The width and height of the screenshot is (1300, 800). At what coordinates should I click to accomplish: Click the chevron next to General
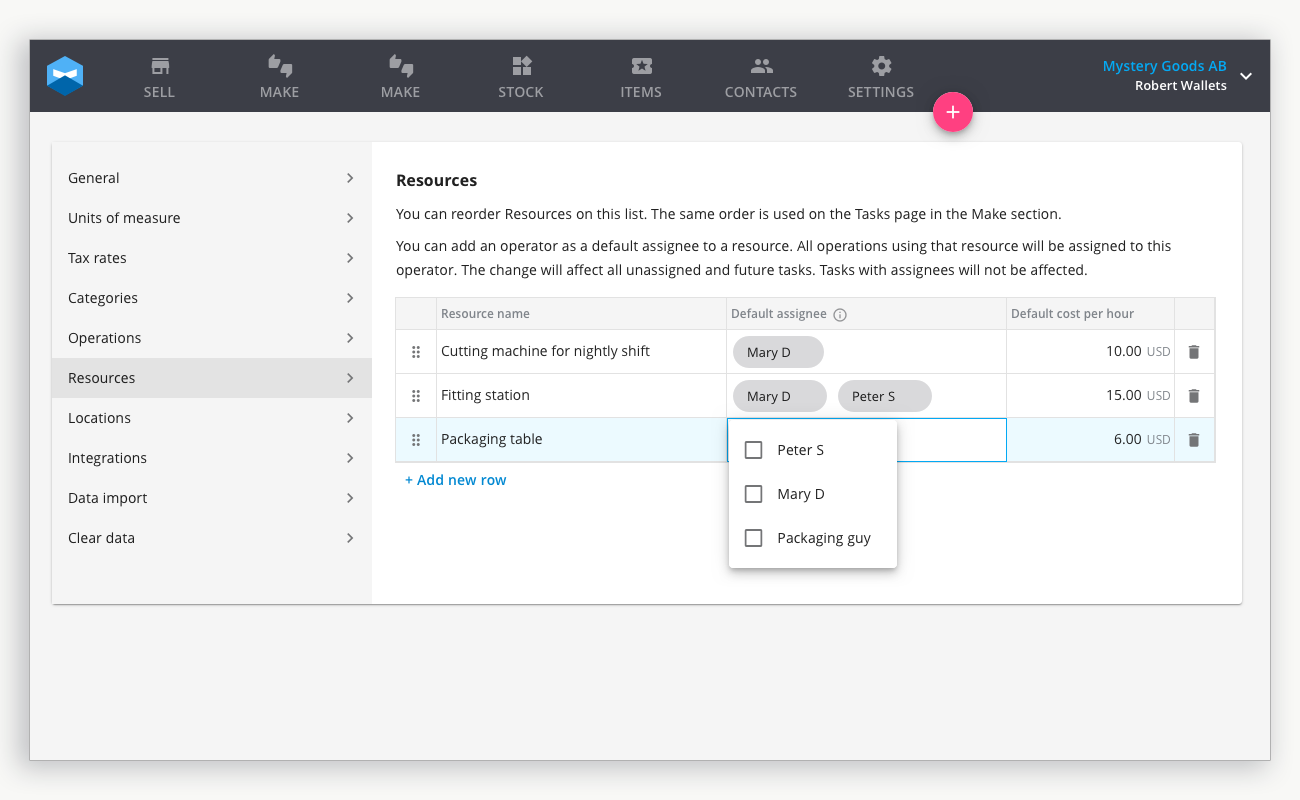[350, 178]
